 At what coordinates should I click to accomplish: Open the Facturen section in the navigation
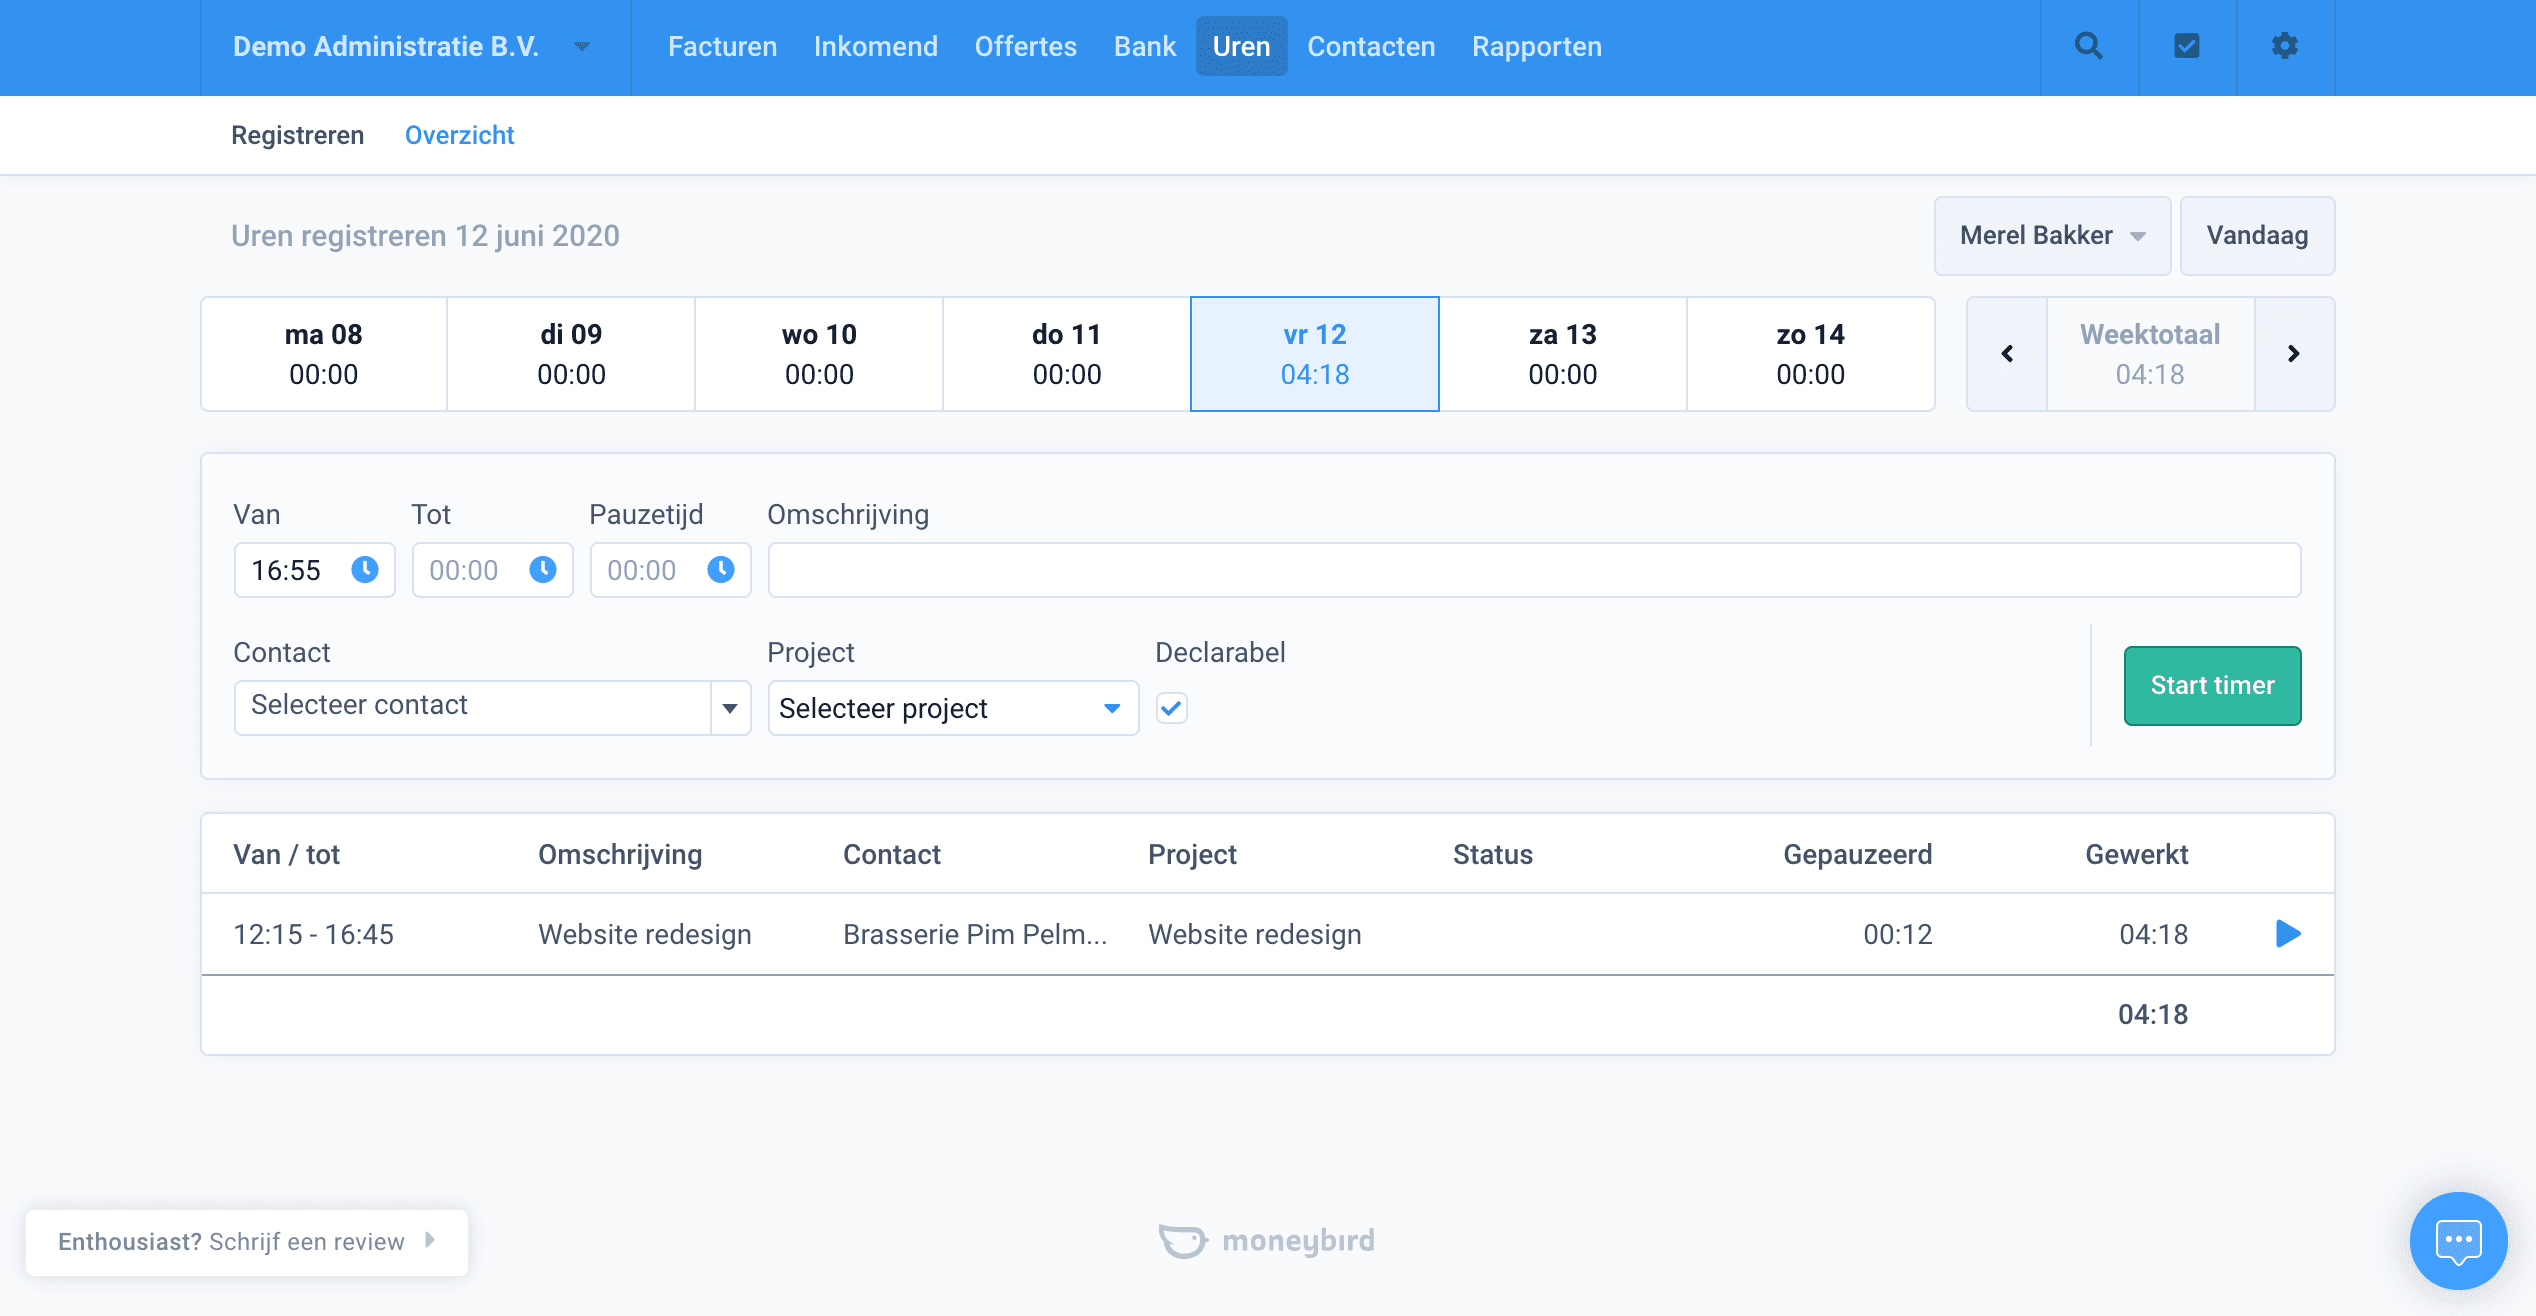click(x=722, y=46)
